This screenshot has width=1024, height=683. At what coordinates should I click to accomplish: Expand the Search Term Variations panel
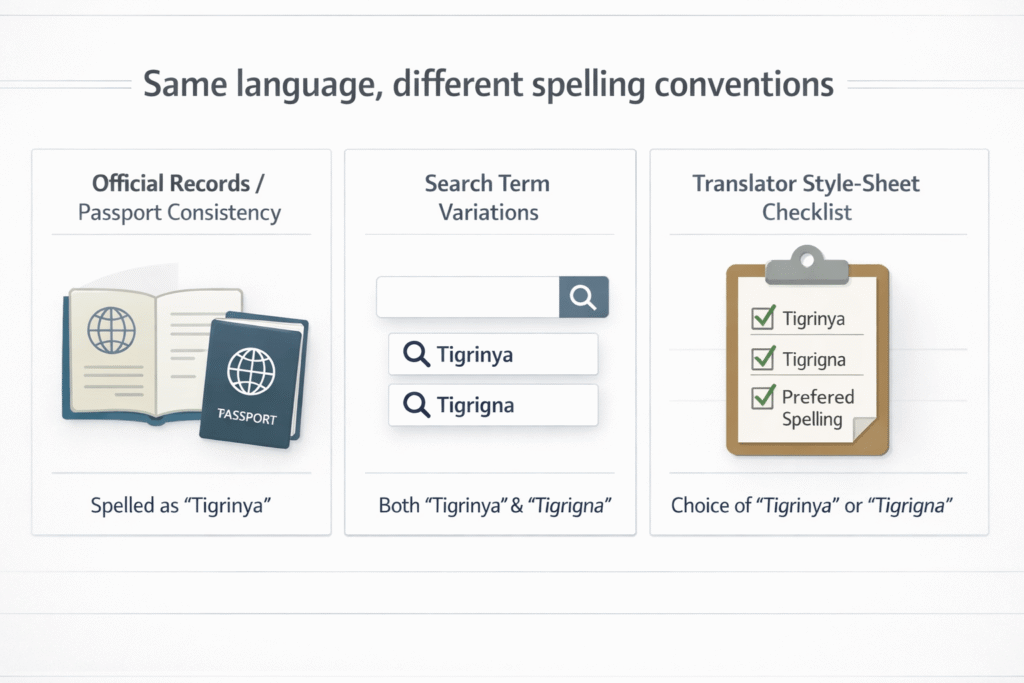(x=488, y=197)
